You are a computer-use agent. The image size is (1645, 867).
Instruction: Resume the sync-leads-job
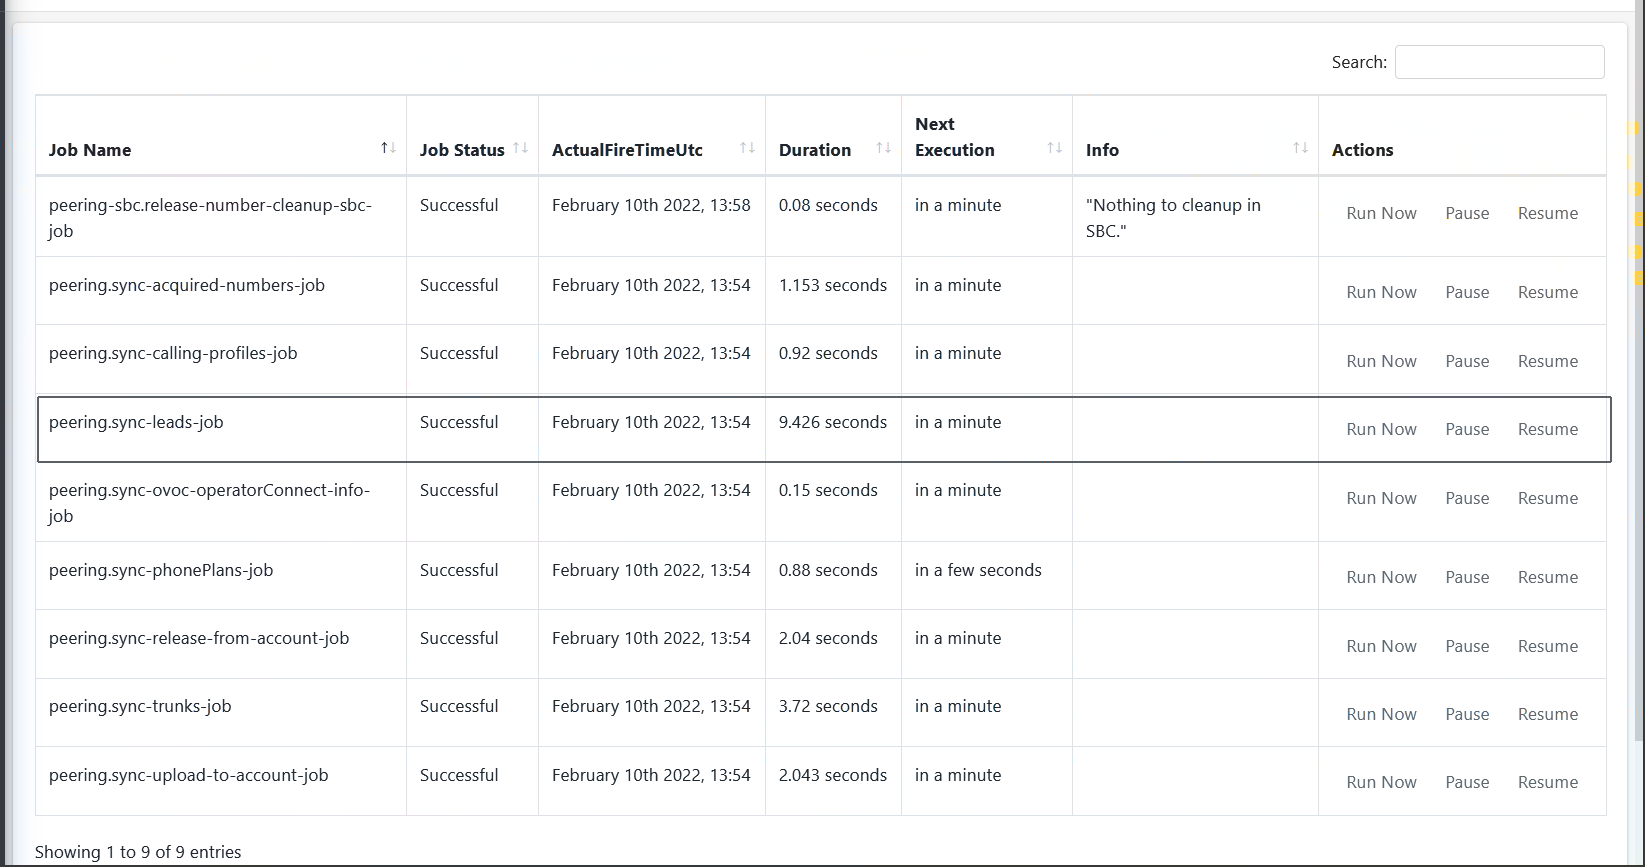pos(1548,429)
